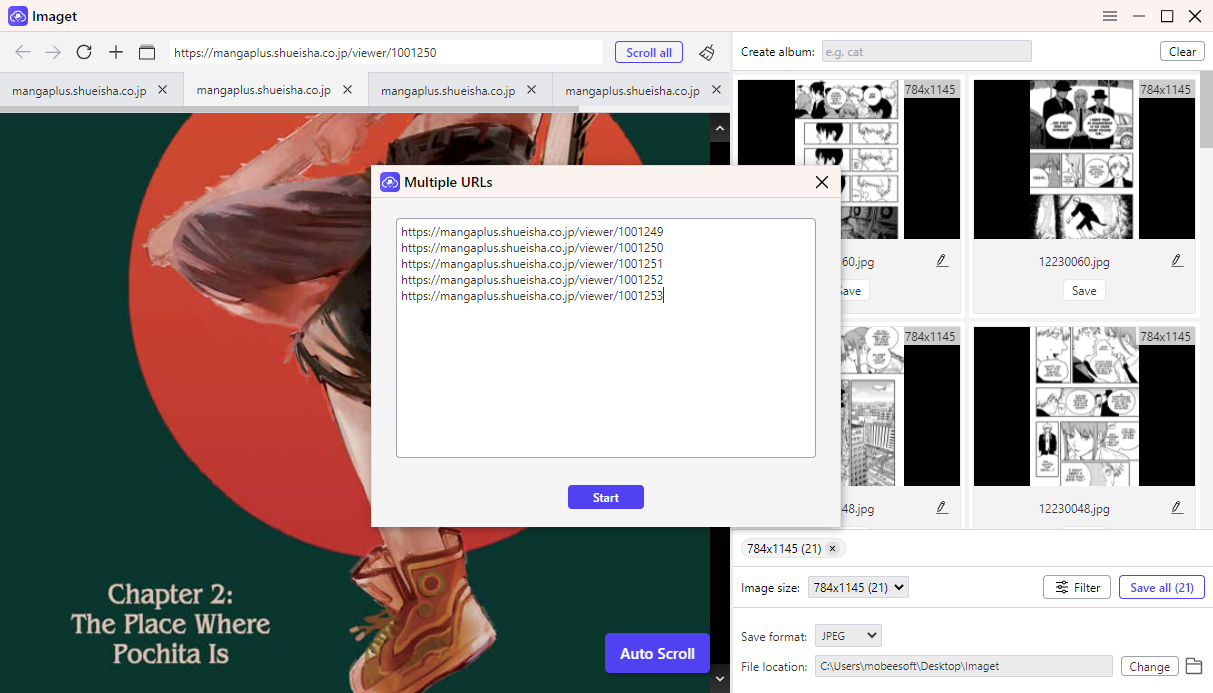Click the broom clear-cache icon
This screenshot has width=1213, height=693.
707,52
